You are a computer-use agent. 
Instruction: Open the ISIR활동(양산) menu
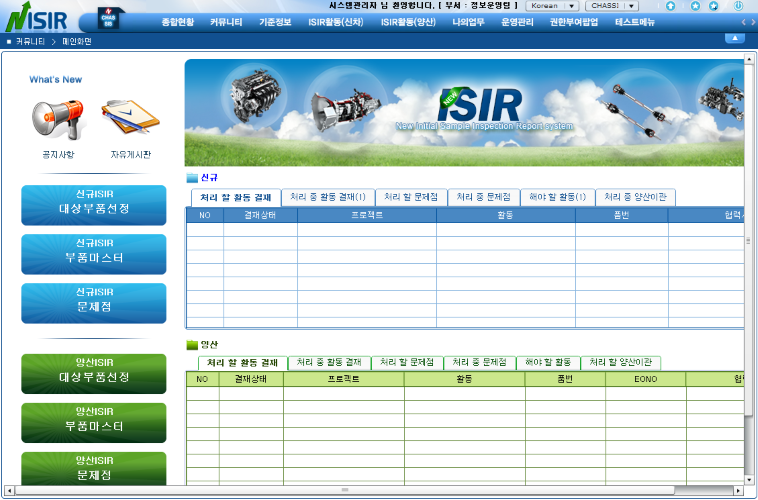408,22
